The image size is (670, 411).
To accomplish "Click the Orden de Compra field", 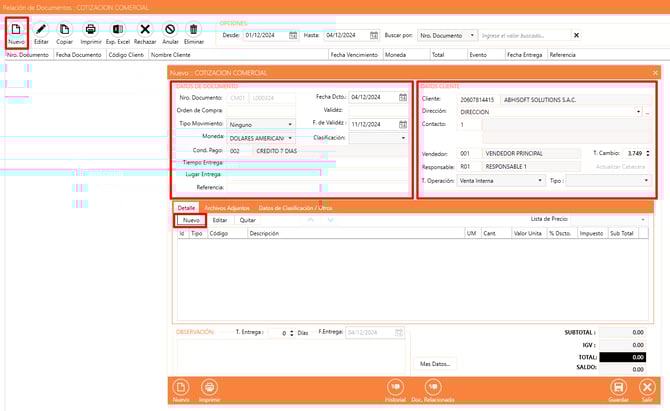I will click(261, 111).
